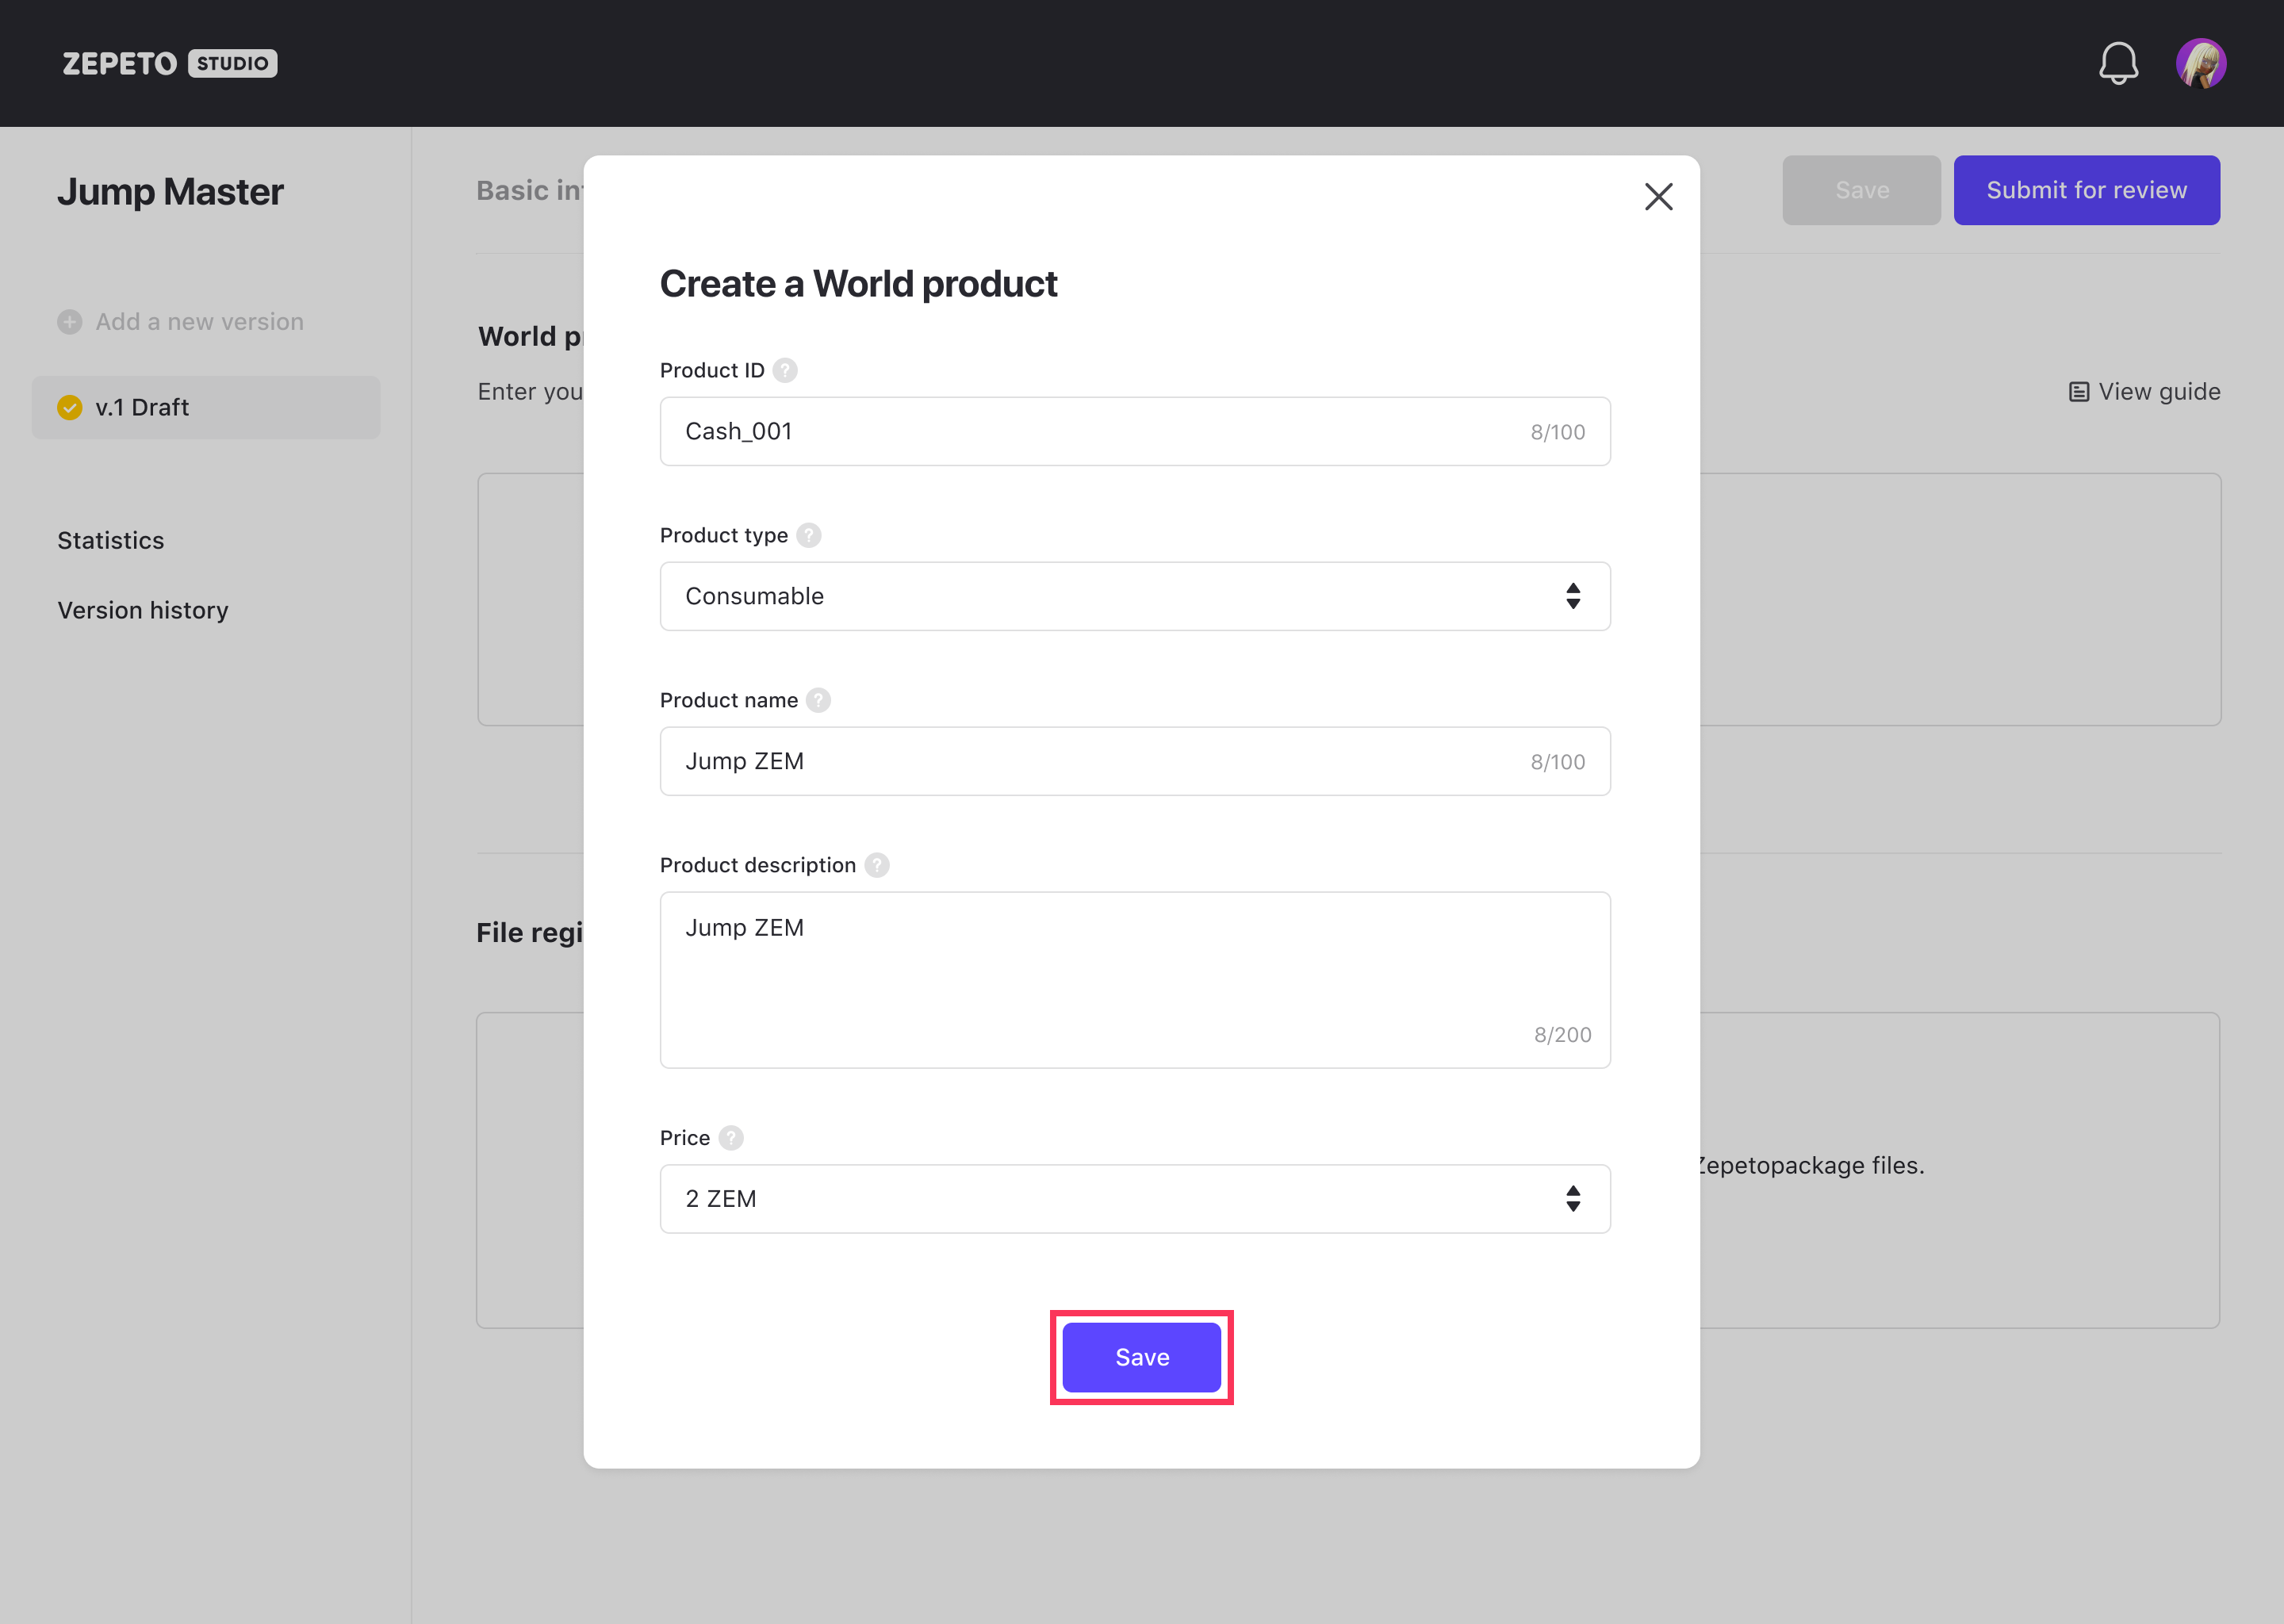The image size is (2284, 1624).
Task: Open the Product type Consumable dropdown
Action: (x=1134, y=596)
